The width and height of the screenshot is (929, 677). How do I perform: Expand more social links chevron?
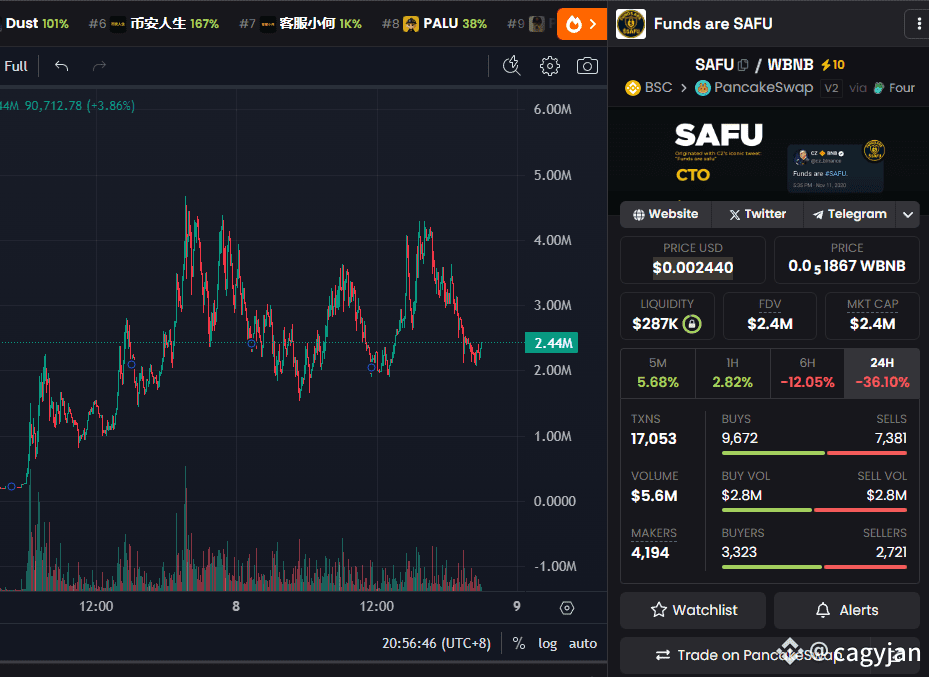coord(908,214)
